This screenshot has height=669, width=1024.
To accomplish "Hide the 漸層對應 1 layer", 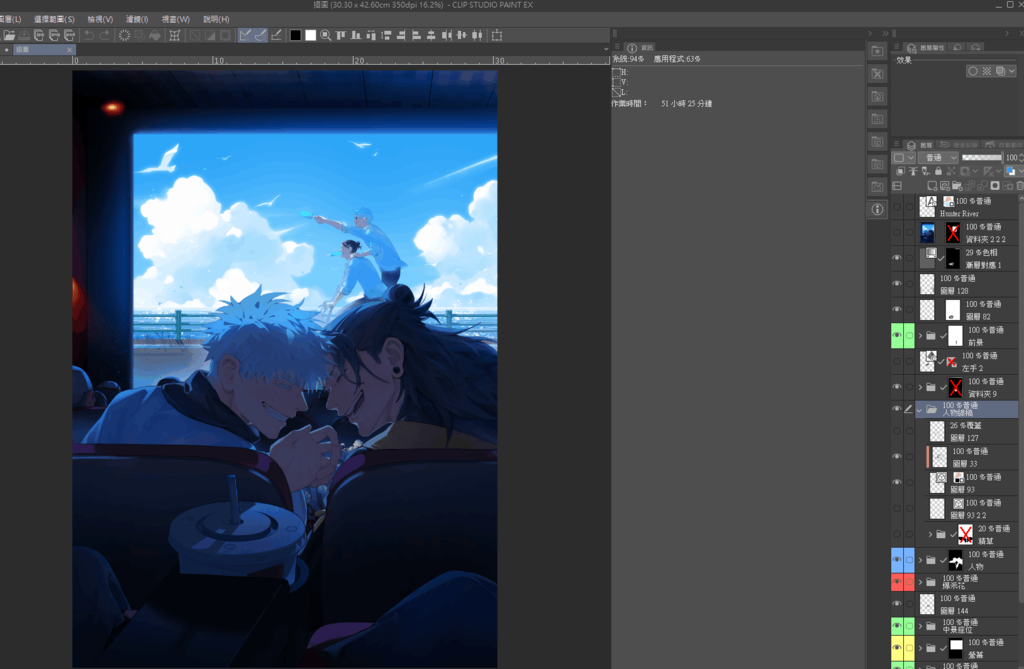I will coord(897,258).
